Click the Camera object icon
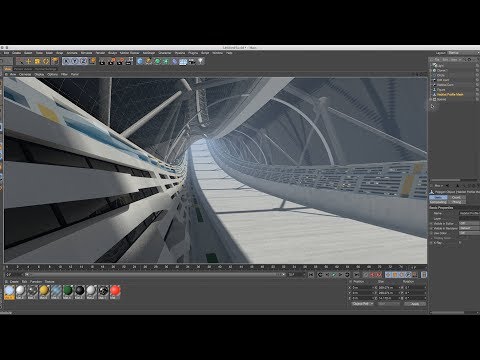The image size is (480, 360). coord(192,61)
